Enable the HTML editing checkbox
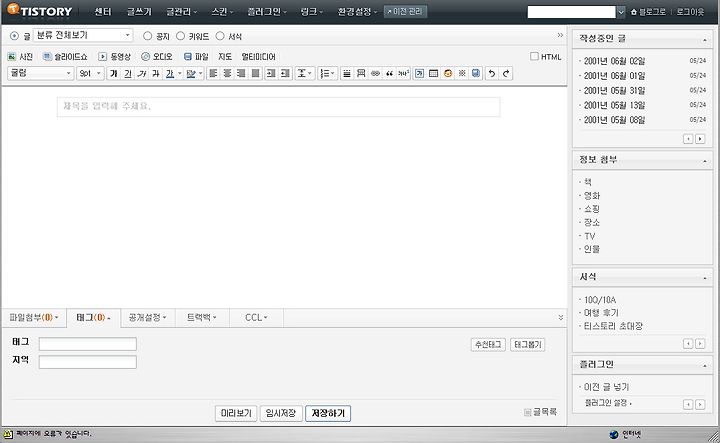 (534, 56)
